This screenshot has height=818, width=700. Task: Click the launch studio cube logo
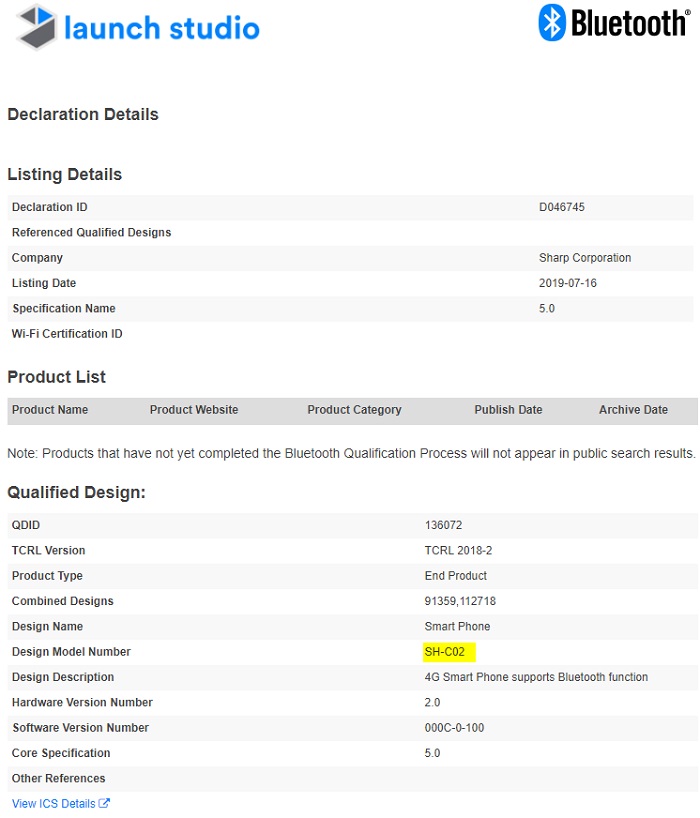click(36, 27)
